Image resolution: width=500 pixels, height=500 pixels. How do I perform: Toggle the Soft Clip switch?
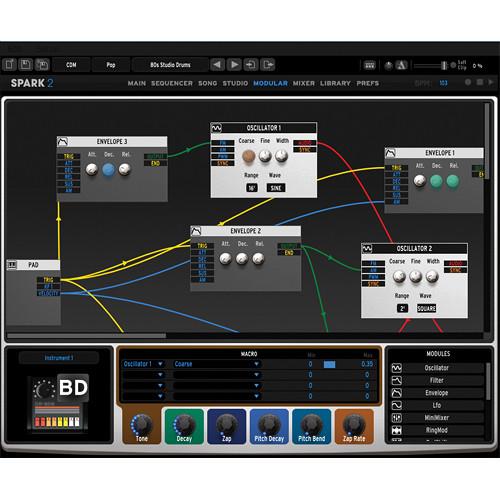(x=453, y=65)
